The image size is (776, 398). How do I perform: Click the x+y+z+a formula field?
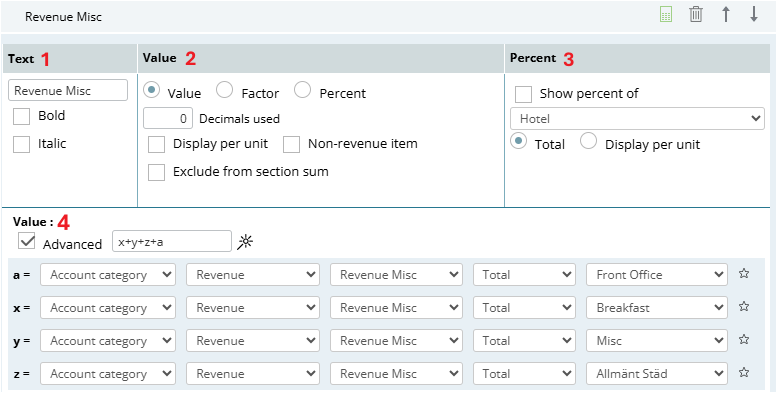coord(172,242)
